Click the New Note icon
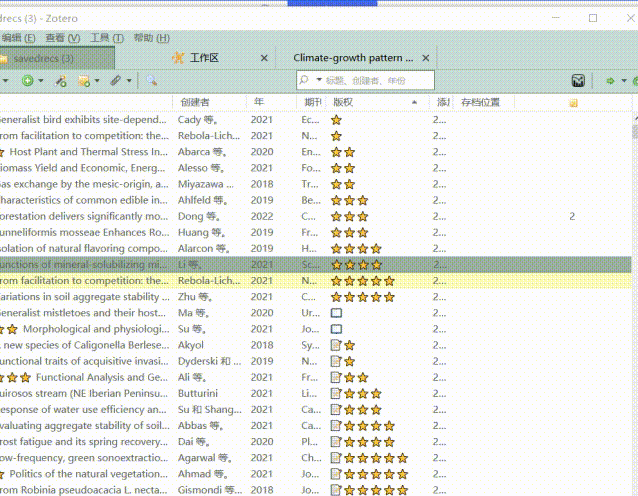 [x=84, y=81]
